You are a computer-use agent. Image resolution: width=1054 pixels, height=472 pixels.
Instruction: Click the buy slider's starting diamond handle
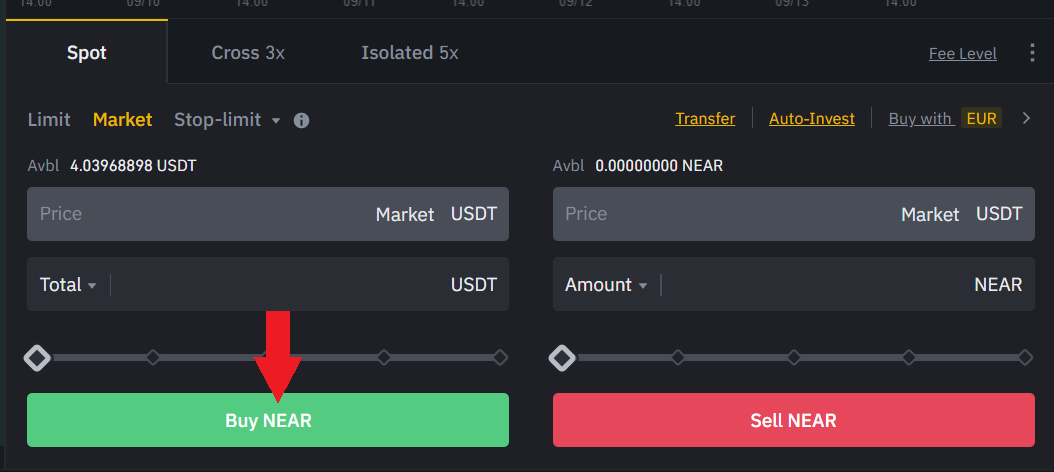tap(37, 357)
